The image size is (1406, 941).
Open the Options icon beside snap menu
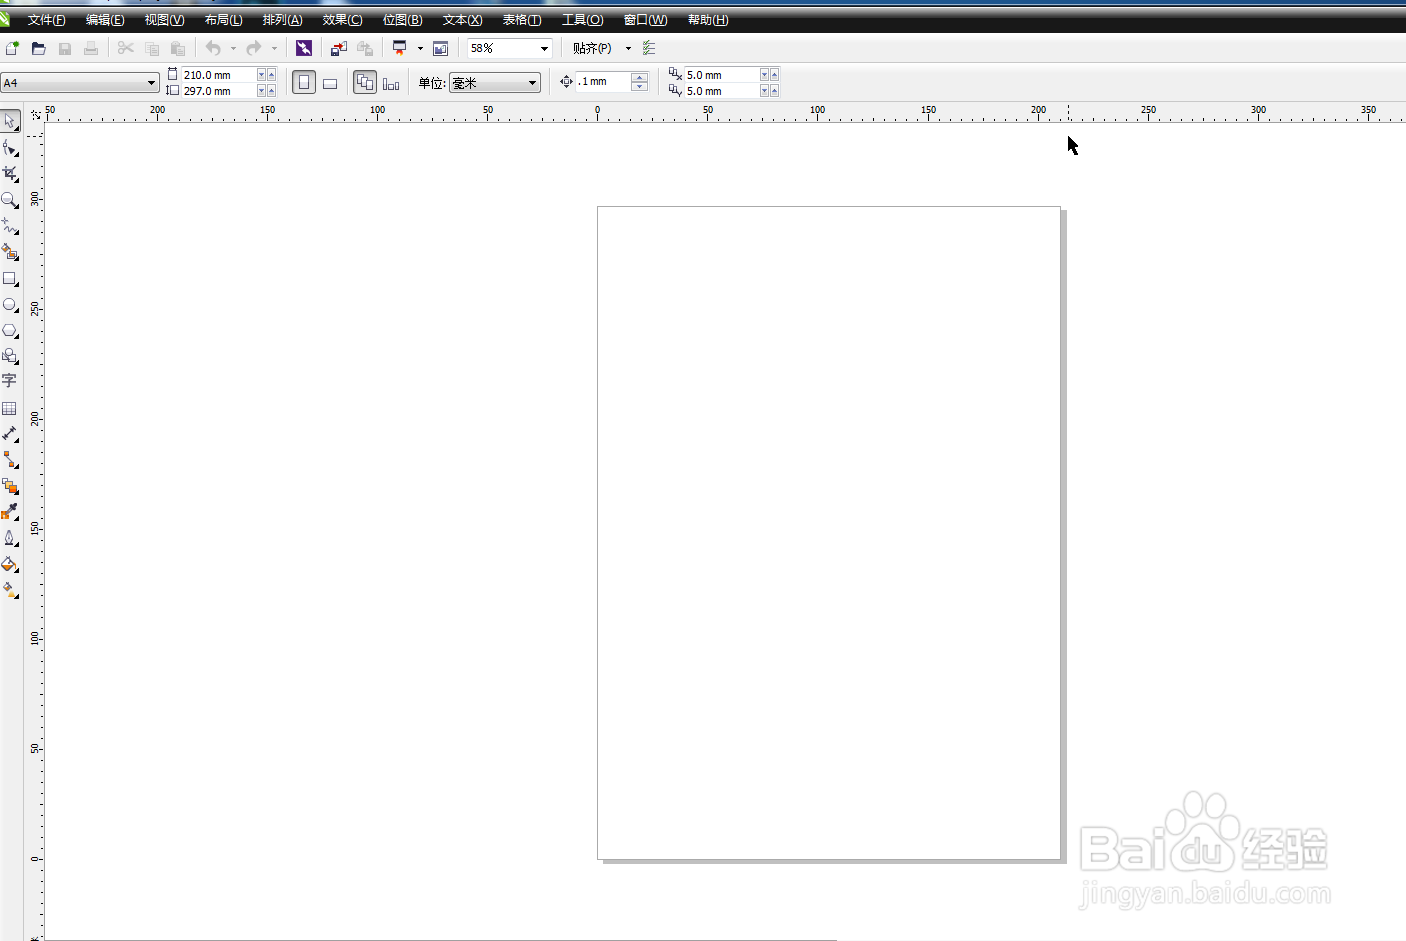(649, 48)
